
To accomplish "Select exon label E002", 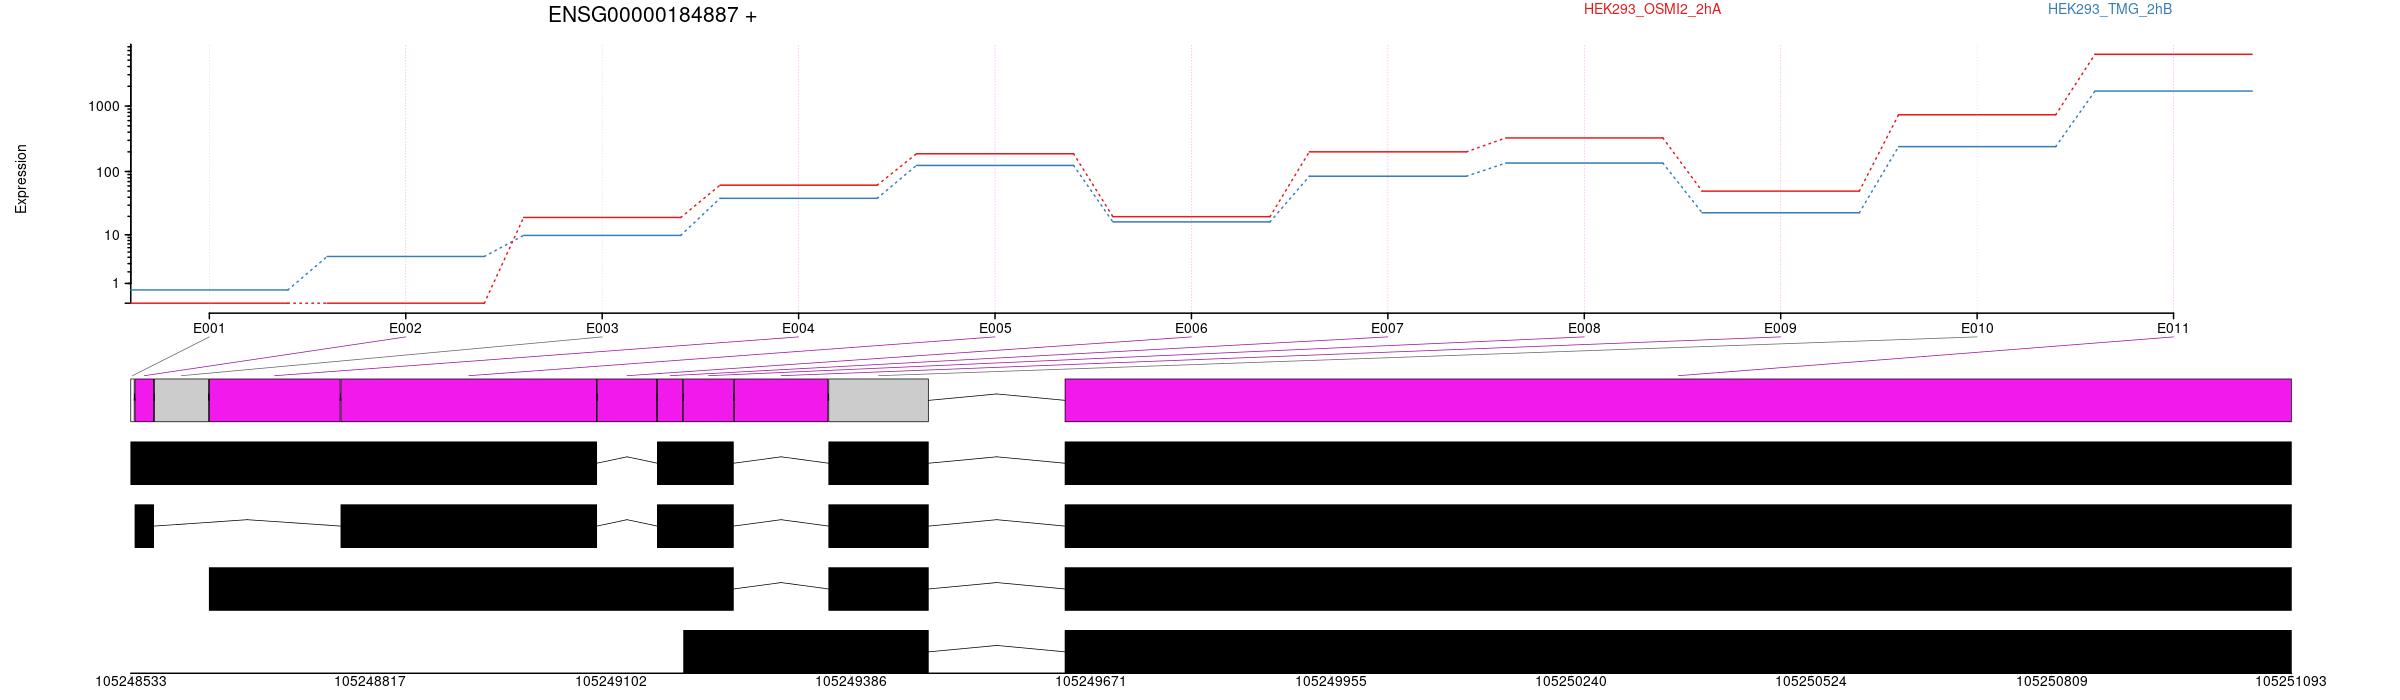I will (x=405, y=328).
